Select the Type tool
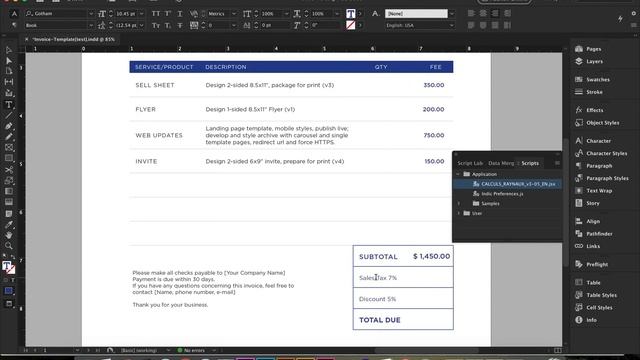Screen dimensions: 640x360 pyautogui.click(x=9, y=105)
